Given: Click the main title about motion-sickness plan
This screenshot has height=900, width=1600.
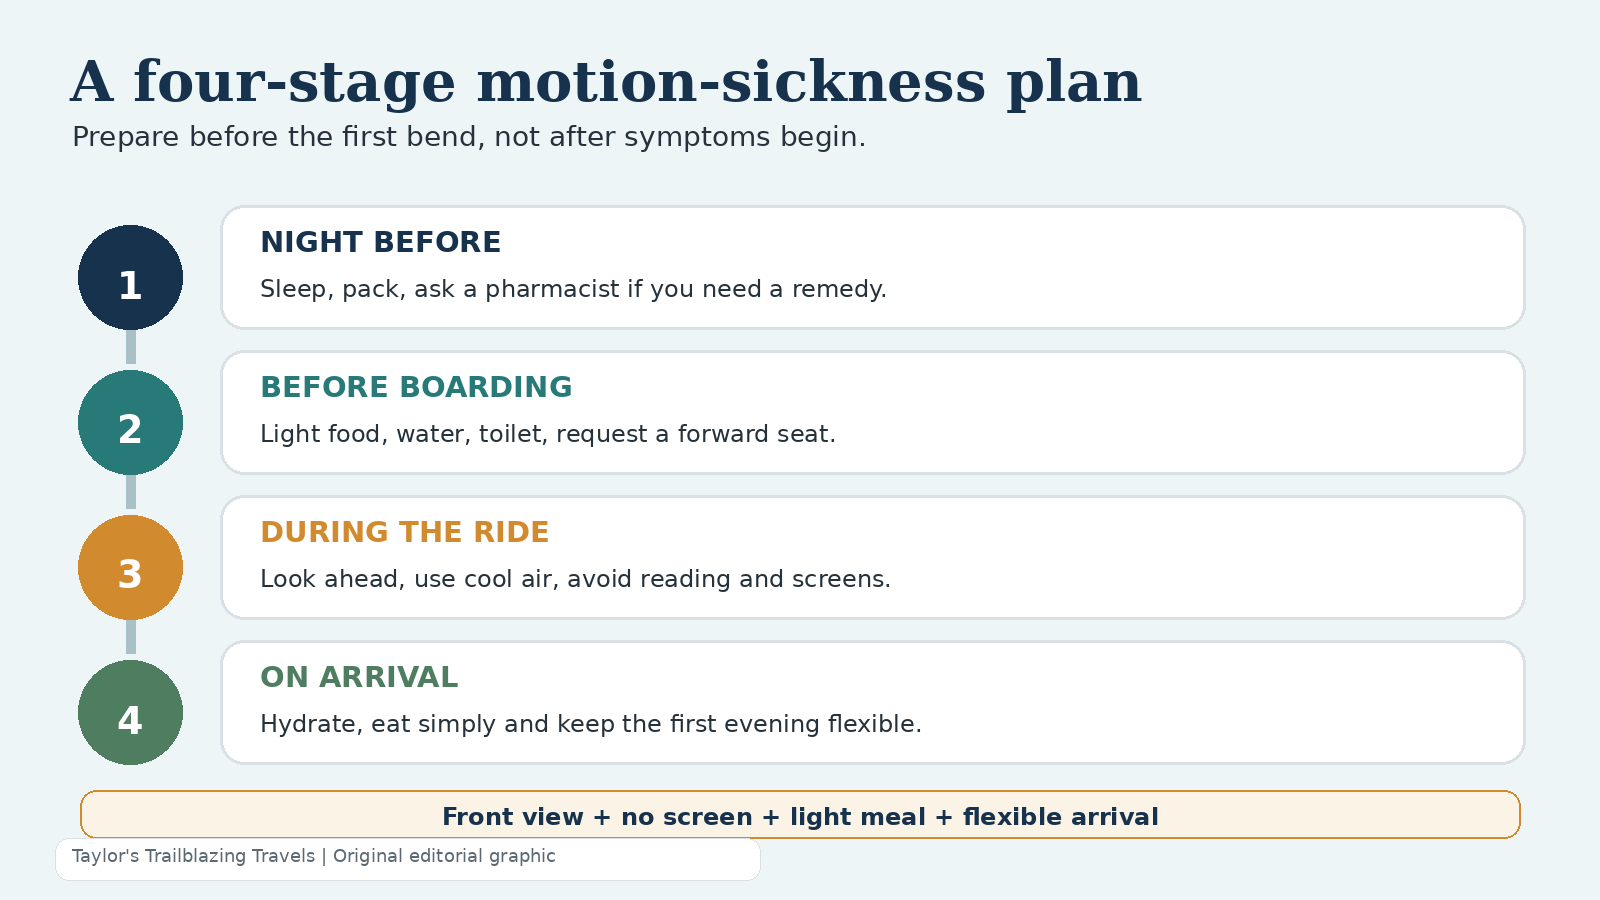Looking at the screenshot, I should pyautogui.click(x=606, y=82).
